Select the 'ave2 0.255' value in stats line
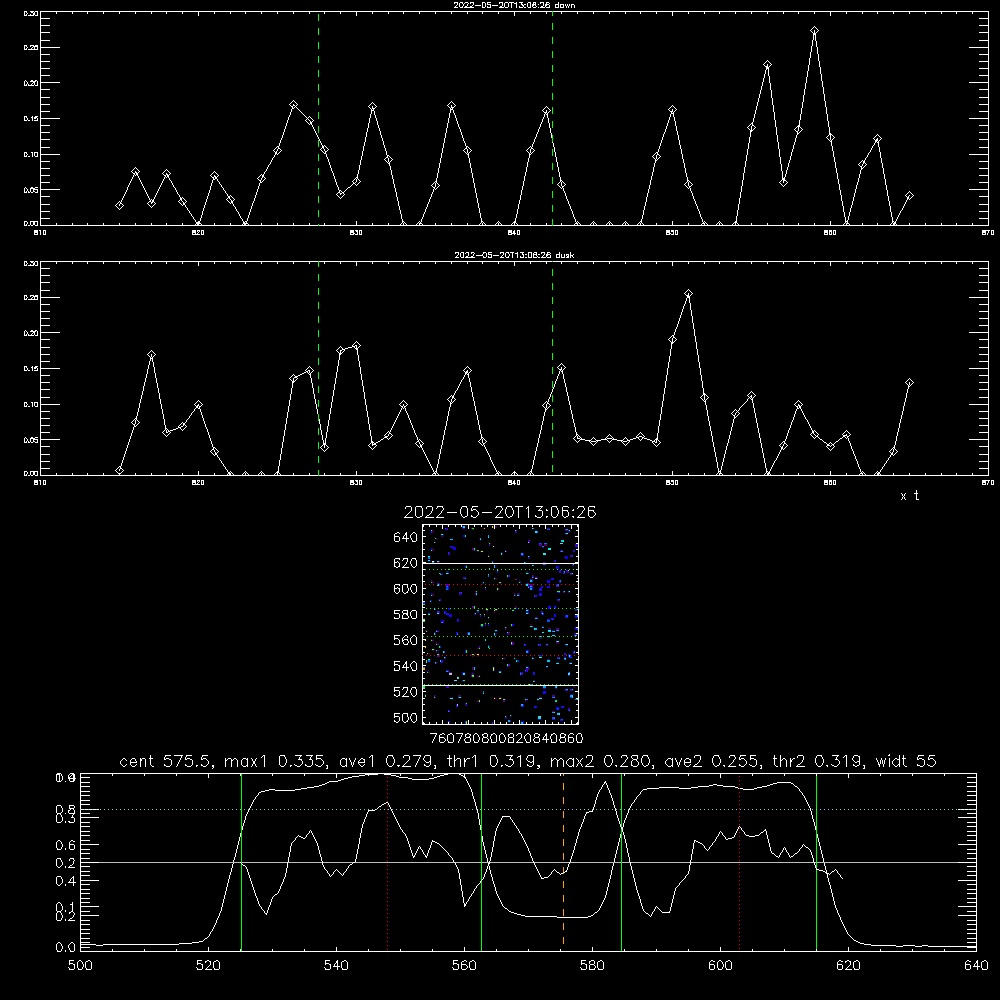Image resolution: width=1000 pixels, height=1000 pixels. [712, 761]
